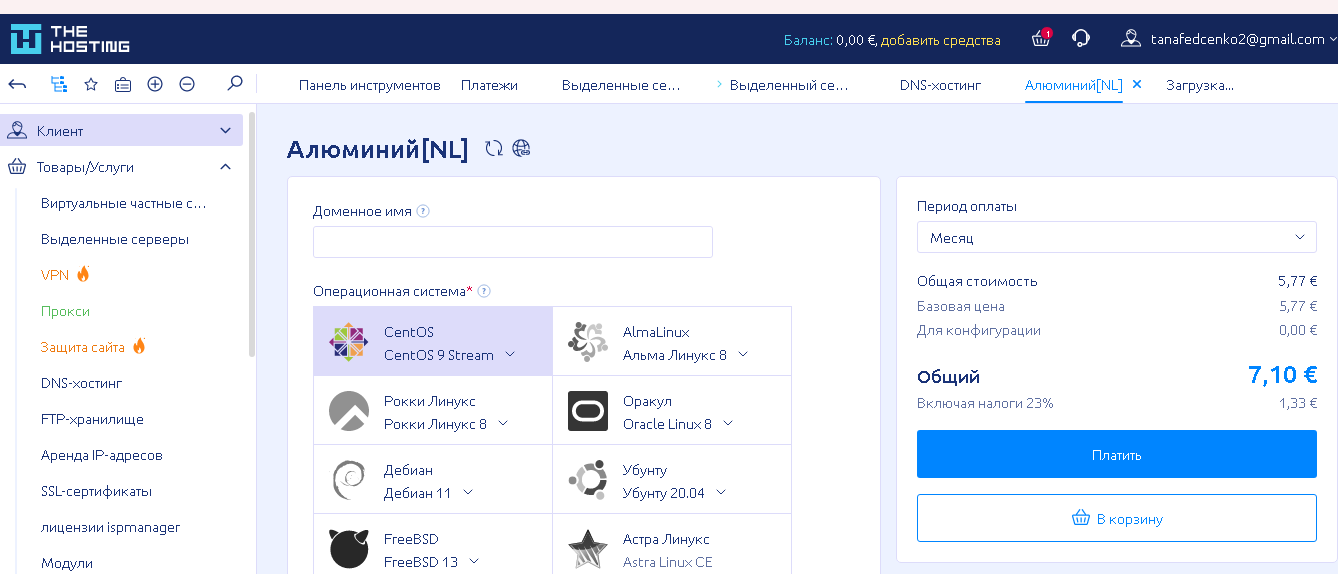
Task: Select the Астра Линукс logo
Action: click(588, 549)
